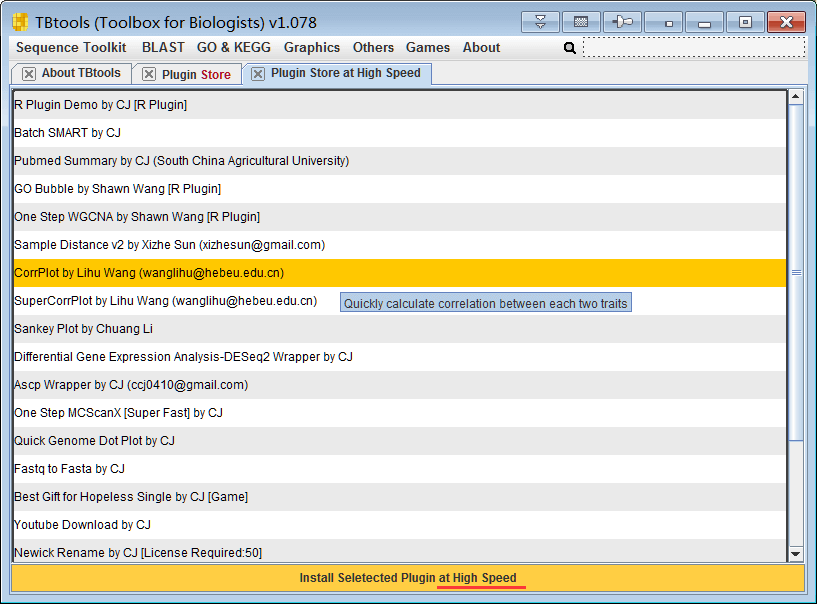Image resolution: width=817 pixels, height=604 pixels.
Task: Open the Games menu
Action: tap(428, 47)
